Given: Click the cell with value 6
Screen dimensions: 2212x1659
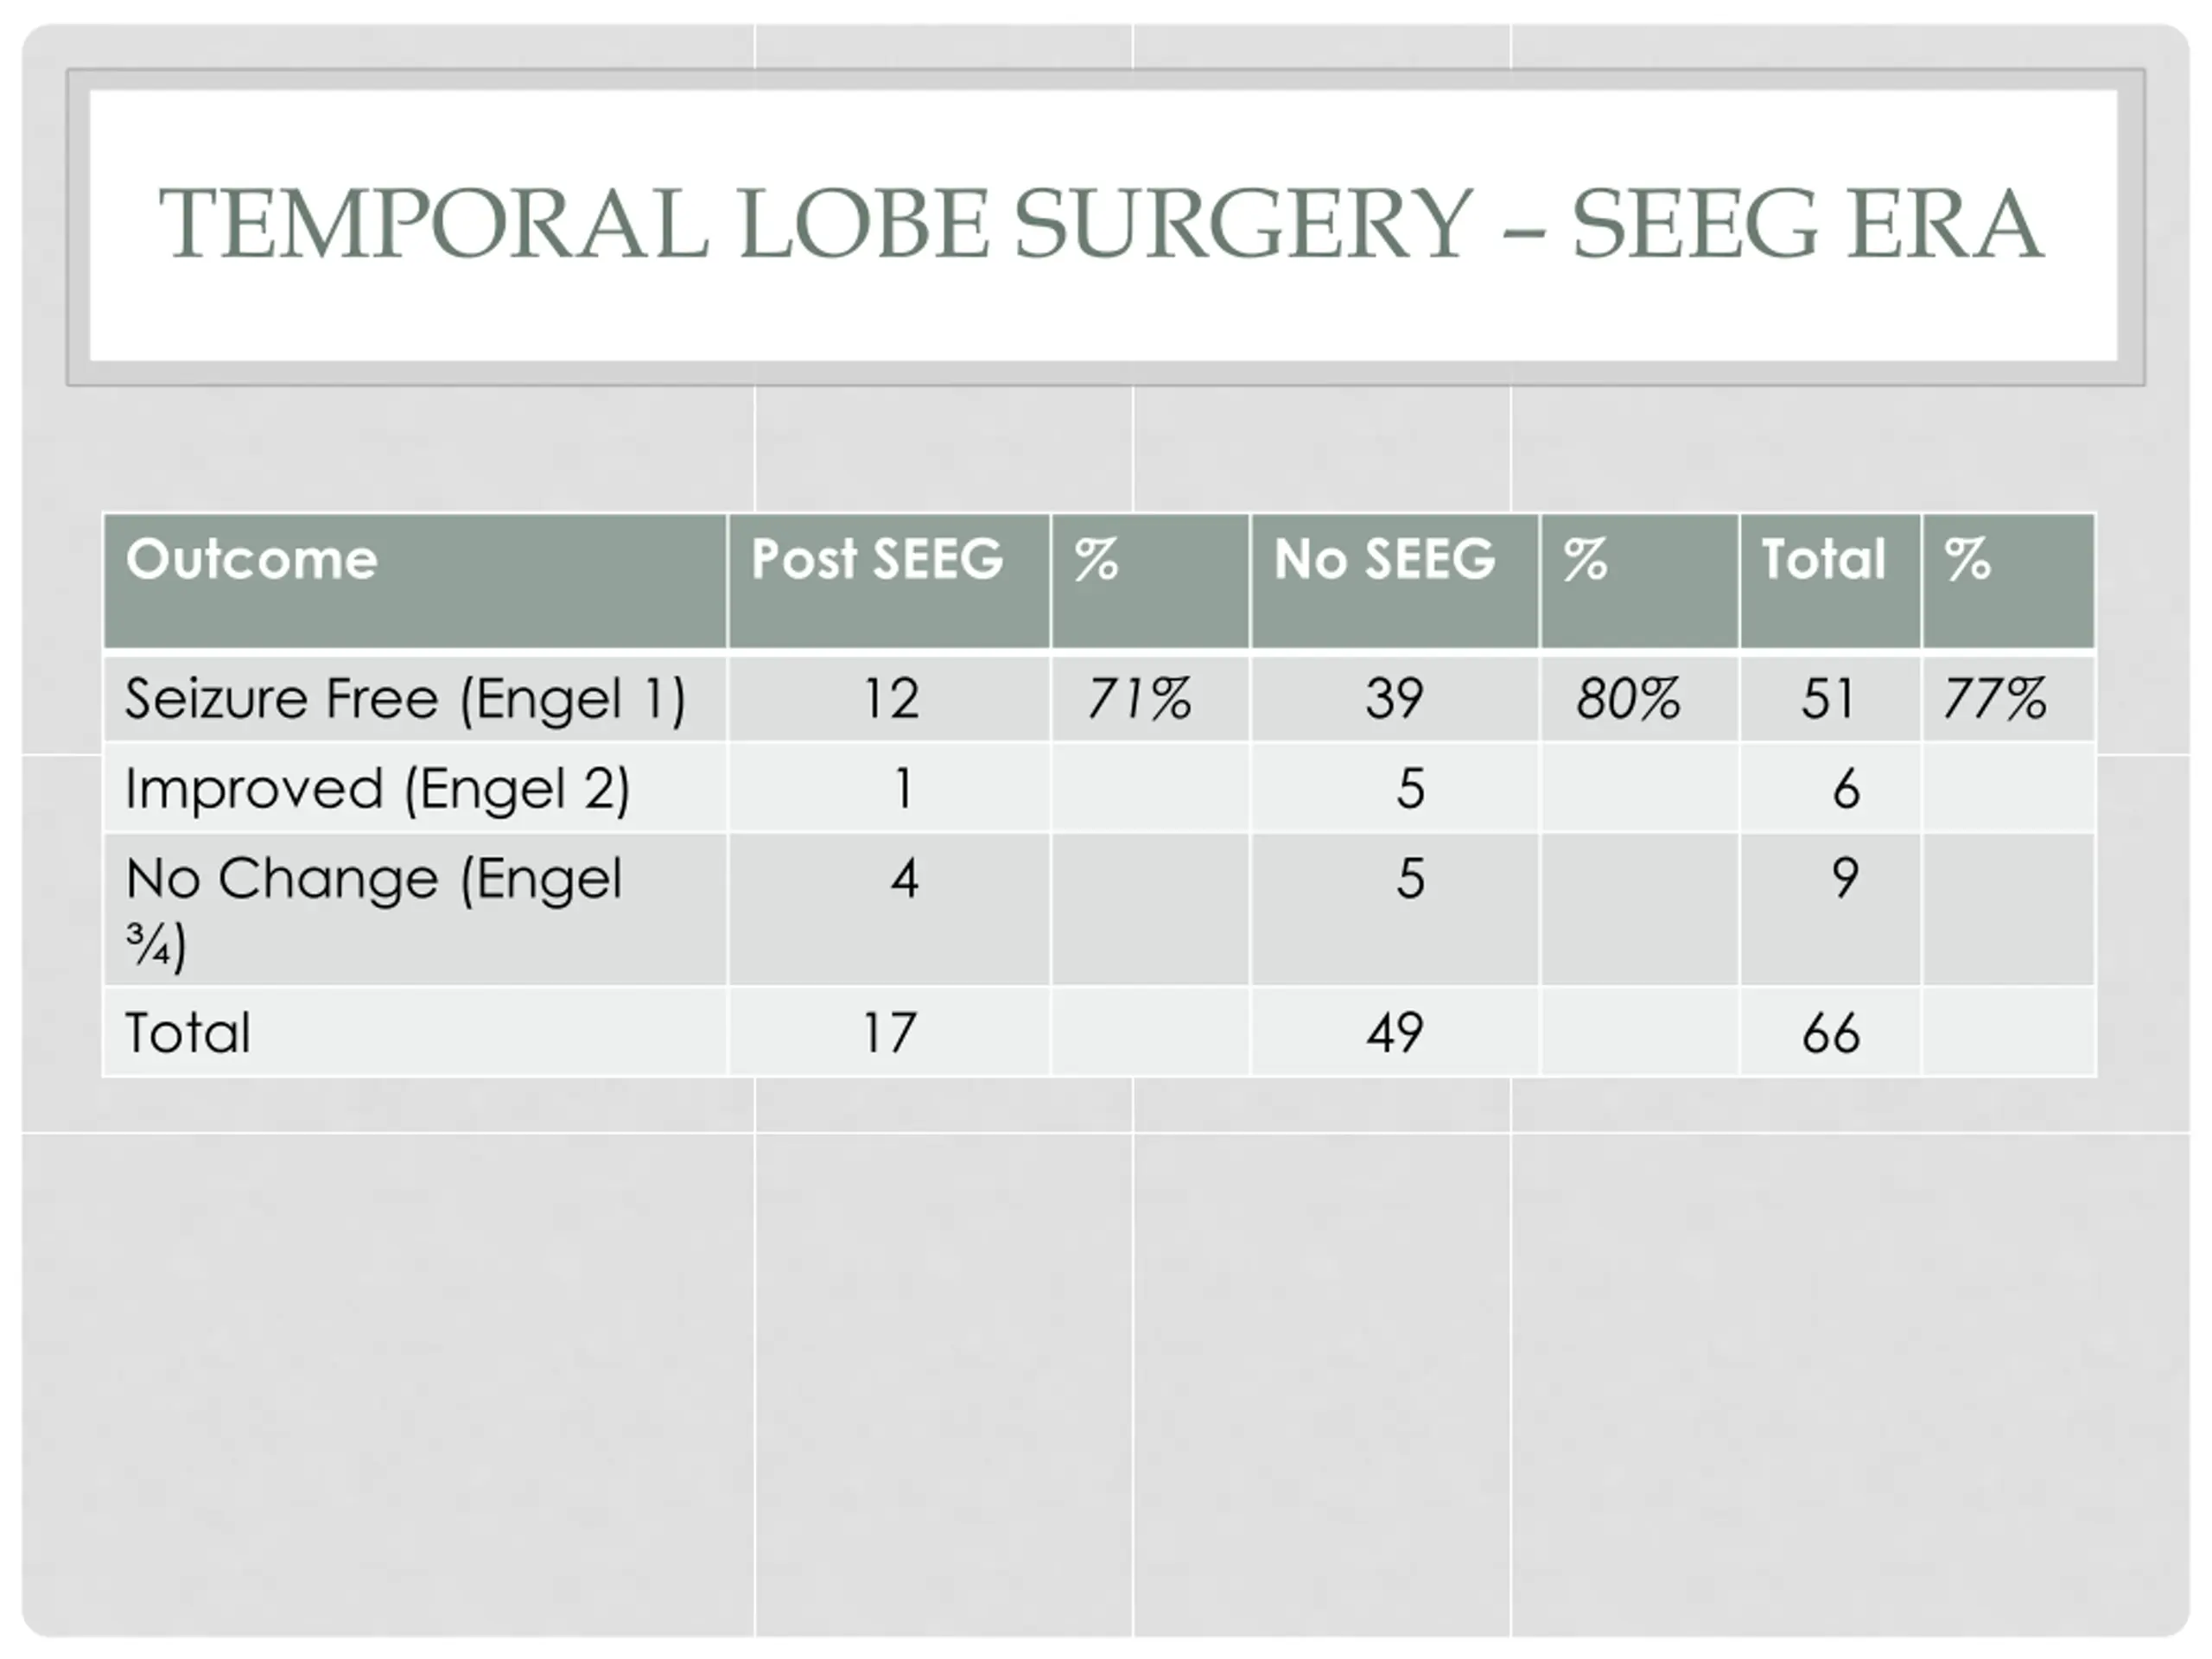Looking at the screenshot, I should point(1830,788).
